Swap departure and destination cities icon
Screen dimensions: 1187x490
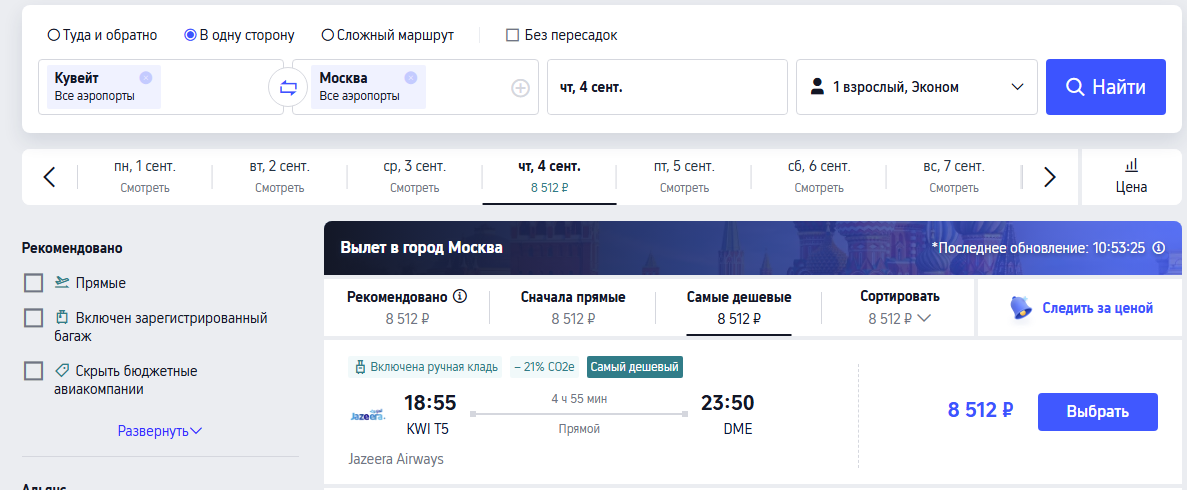[x=288, y=88]
